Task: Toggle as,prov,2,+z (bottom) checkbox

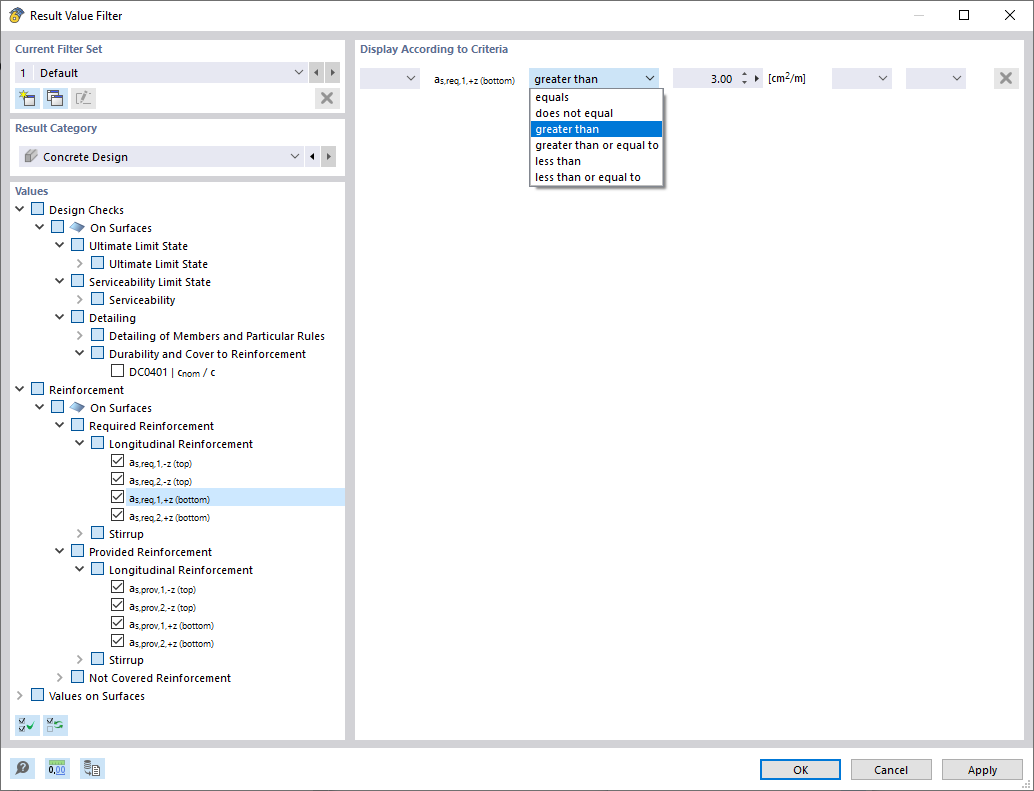Action: click(x=117, y=641)
